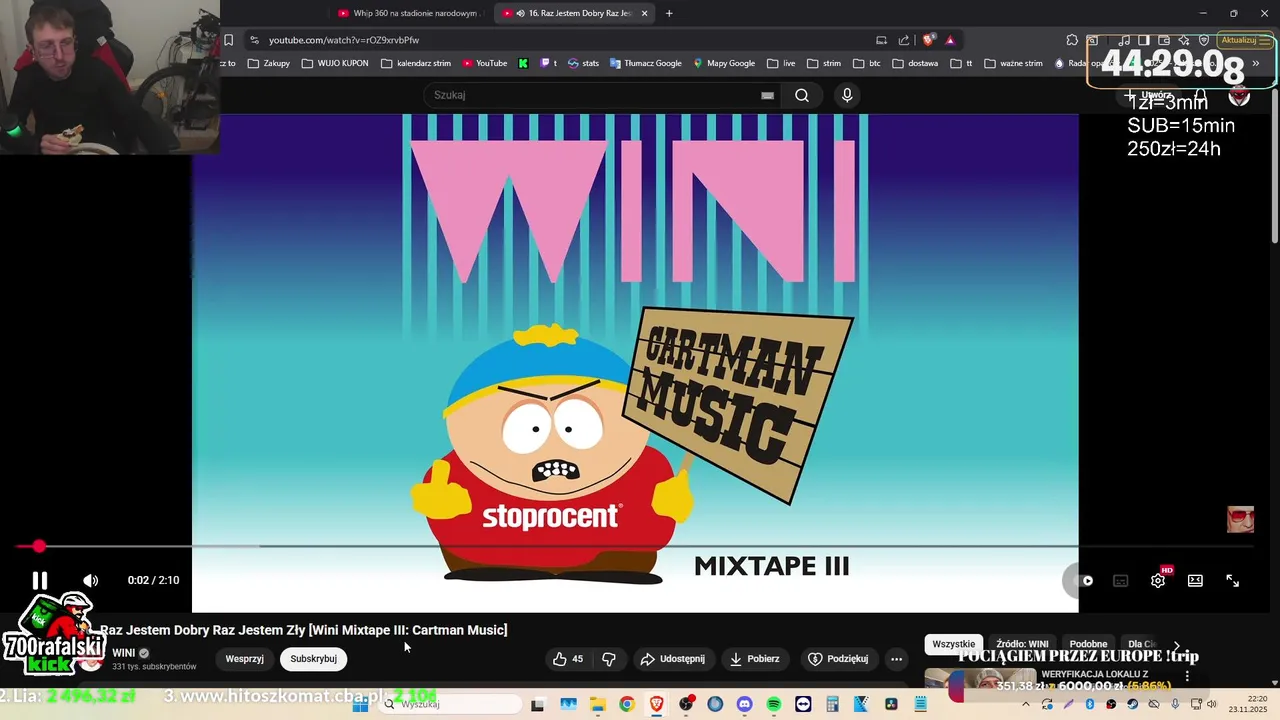Show more filter chips with the right arrow
1280x720 pixels.
pyautogui.click(x=1177, y=646)
